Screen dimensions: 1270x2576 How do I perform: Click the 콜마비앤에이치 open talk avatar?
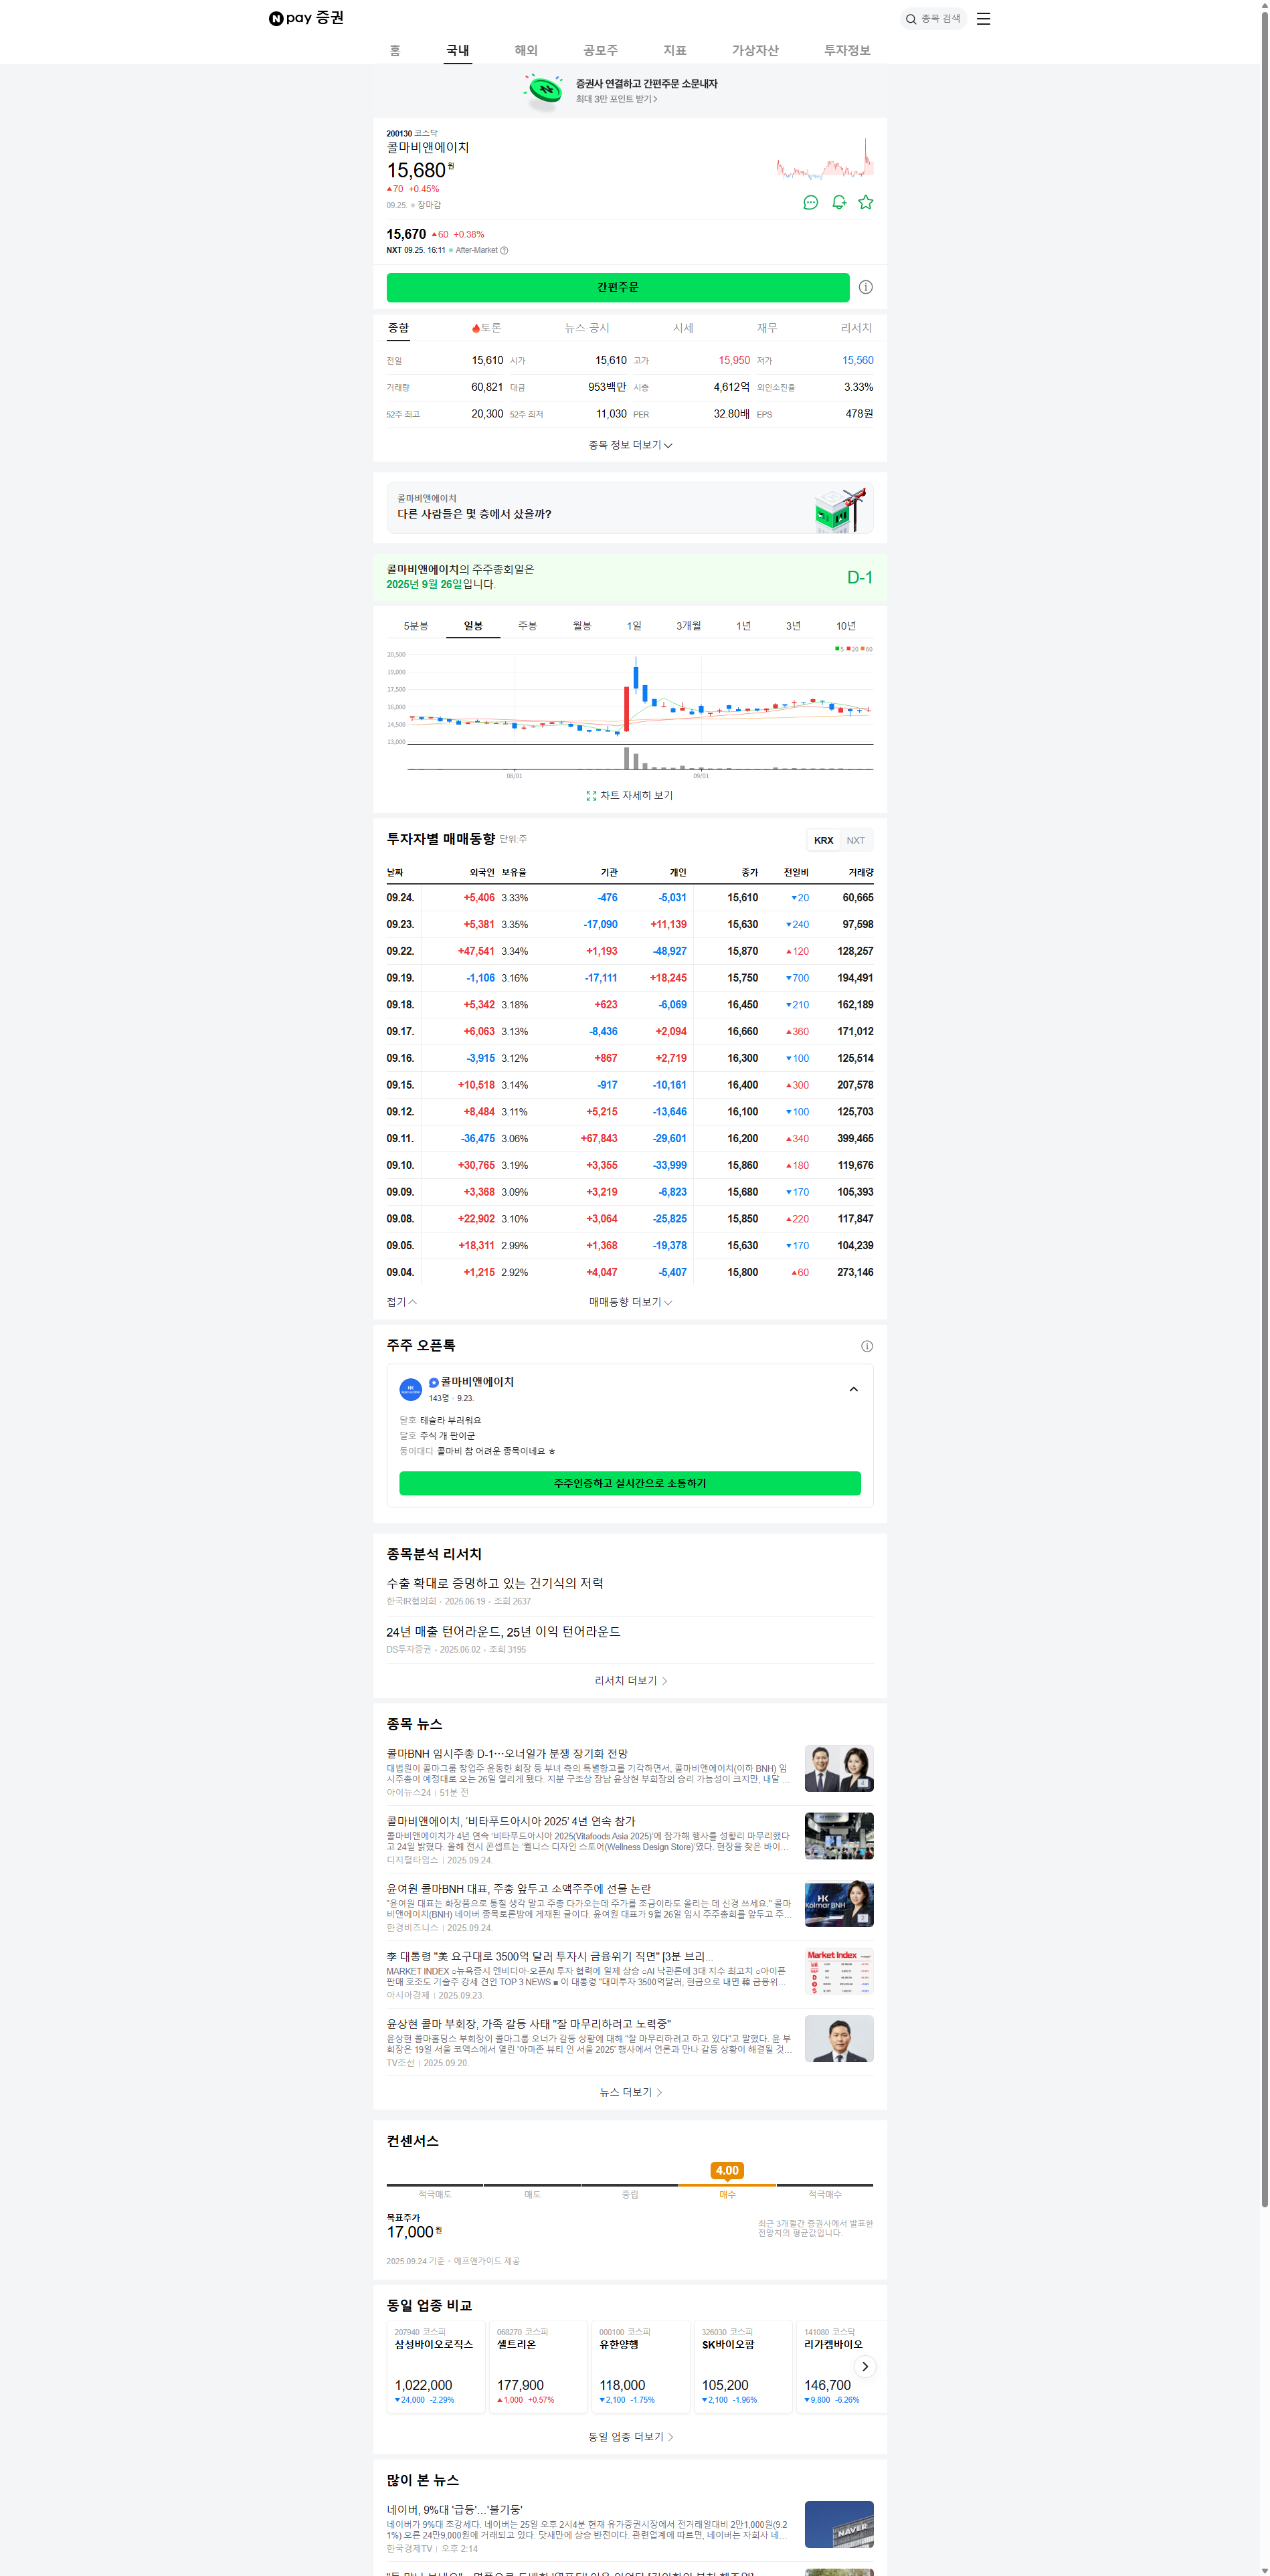point(410,1389)
